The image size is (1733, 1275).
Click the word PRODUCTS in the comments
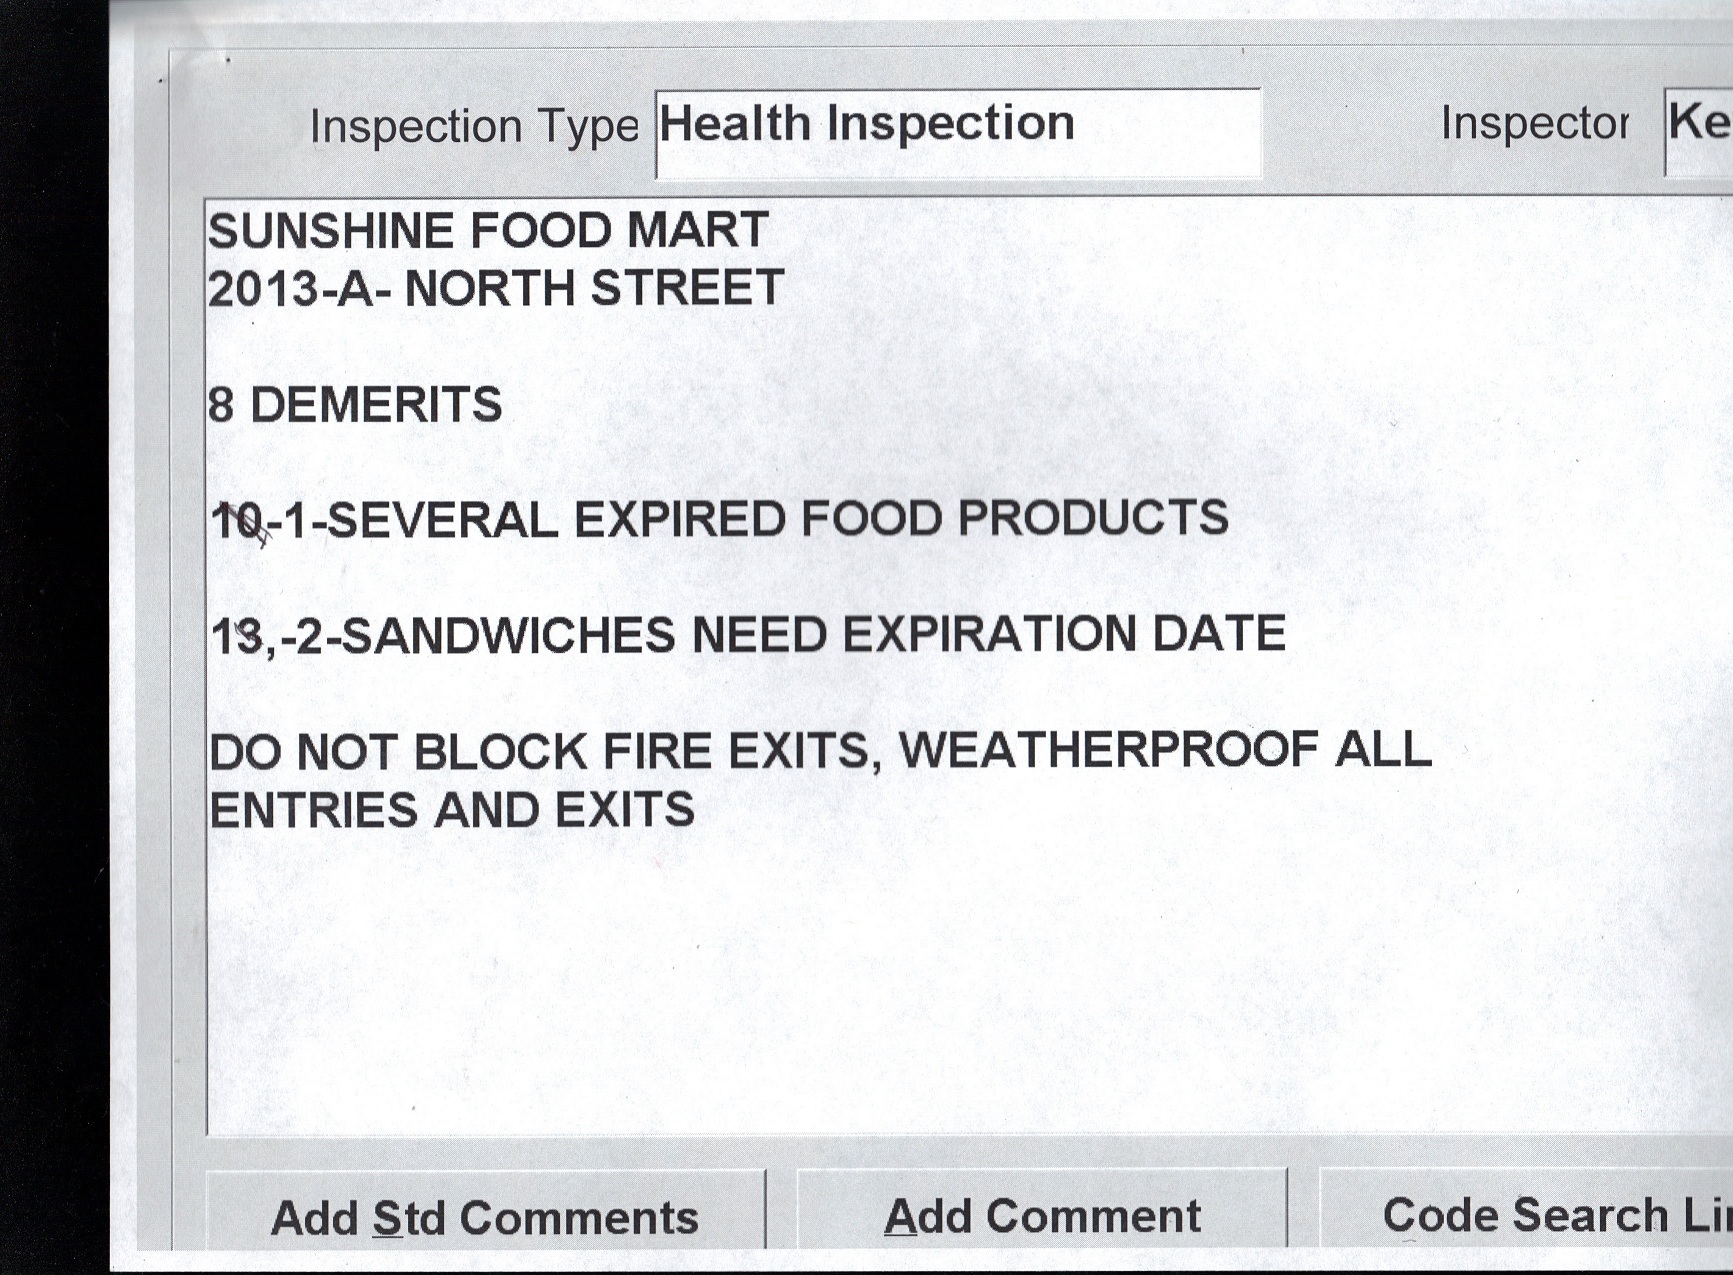click(1092, 519)
